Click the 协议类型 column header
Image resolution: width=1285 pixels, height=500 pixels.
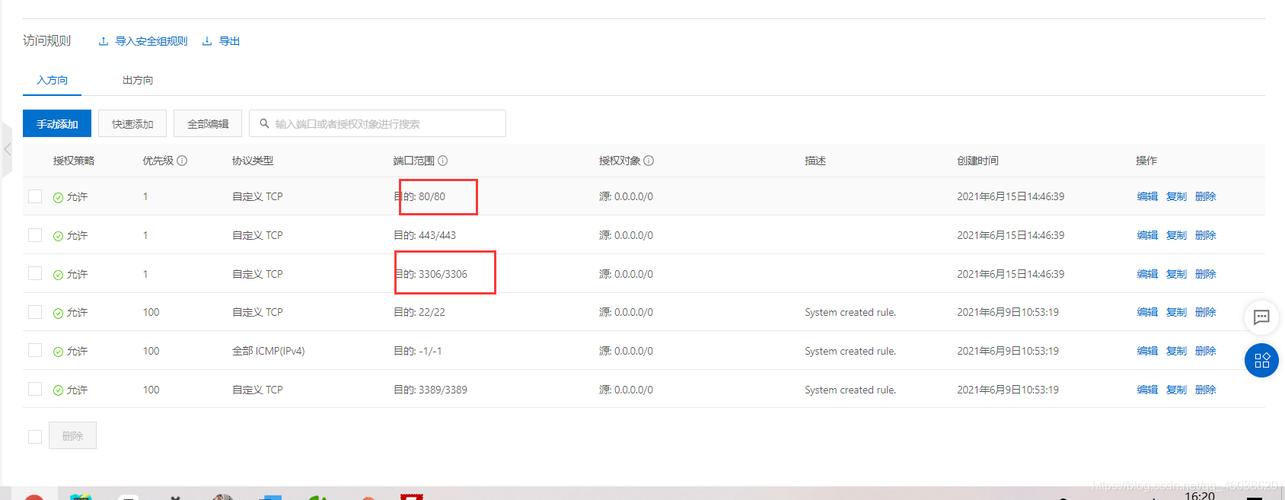pos(252,160)
